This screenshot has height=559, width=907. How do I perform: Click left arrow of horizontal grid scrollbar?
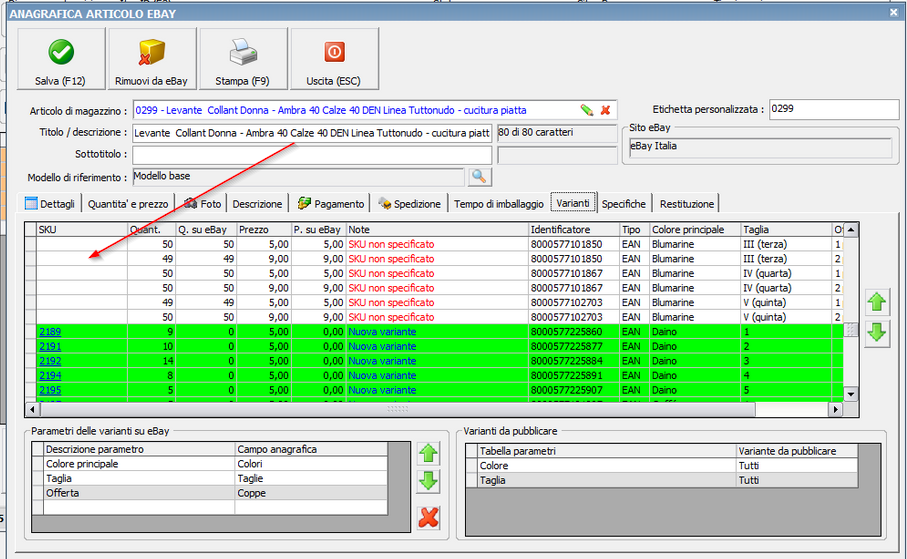[x=32, y=409]
